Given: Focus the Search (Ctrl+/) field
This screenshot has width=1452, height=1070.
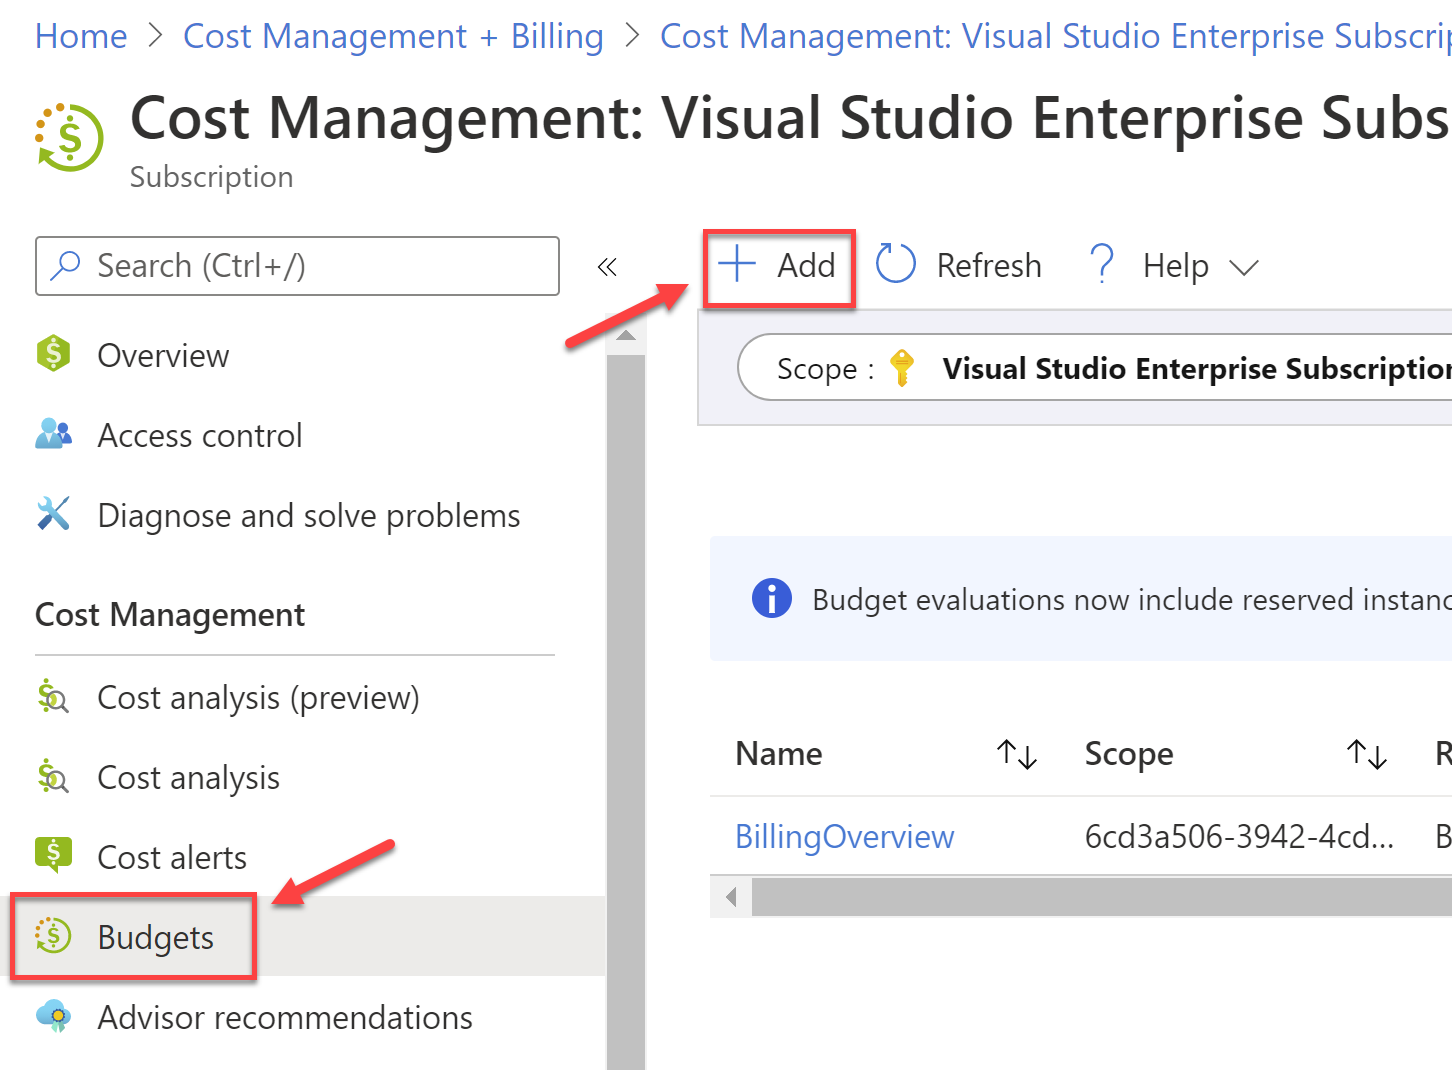Looking at the screenshot, I should click(x=297, y=266).
